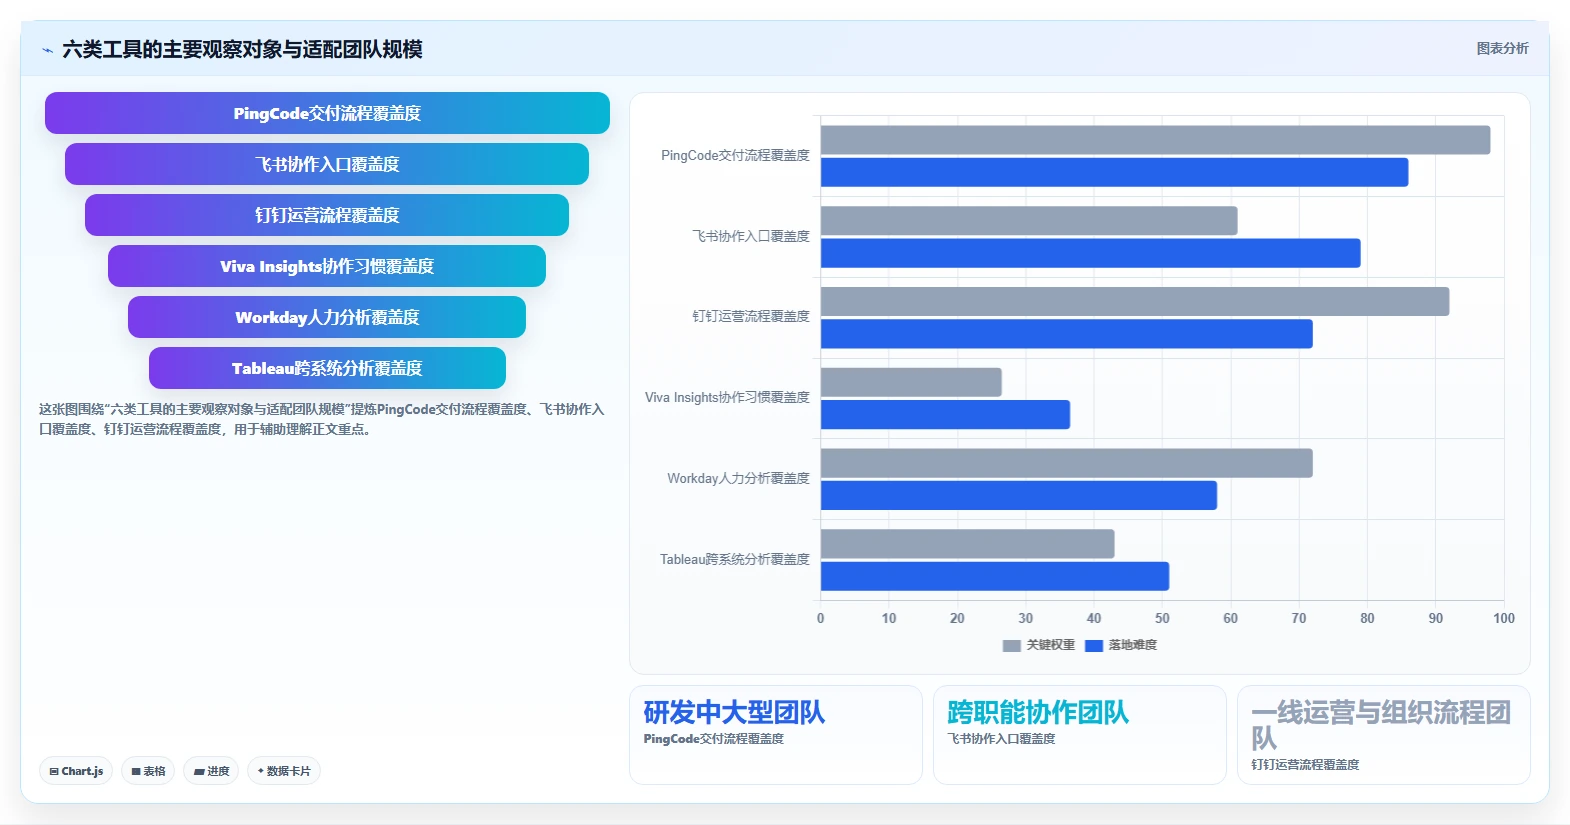
Task: Click the blue 飞书协作入口覆盖度 chart bar
Action: [x=1090, y=253]
